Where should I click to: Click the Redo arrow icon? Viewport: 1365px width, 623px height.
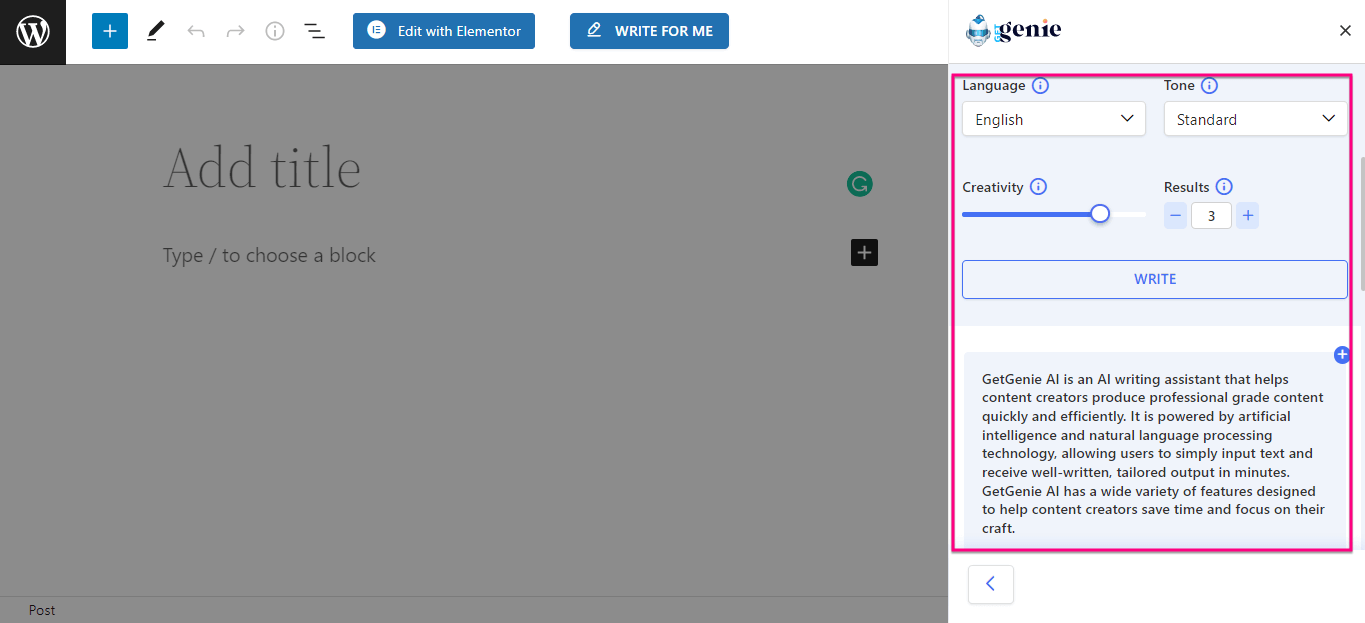click(235, 31)
